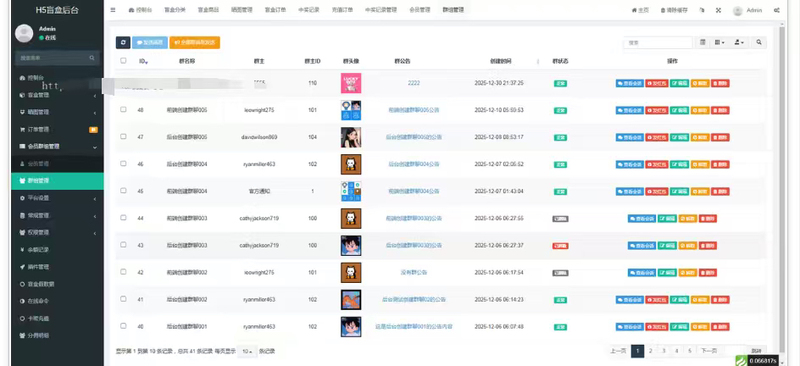Click the green 编辑 button for row 46
800x366 pixels.
(680, 164)
